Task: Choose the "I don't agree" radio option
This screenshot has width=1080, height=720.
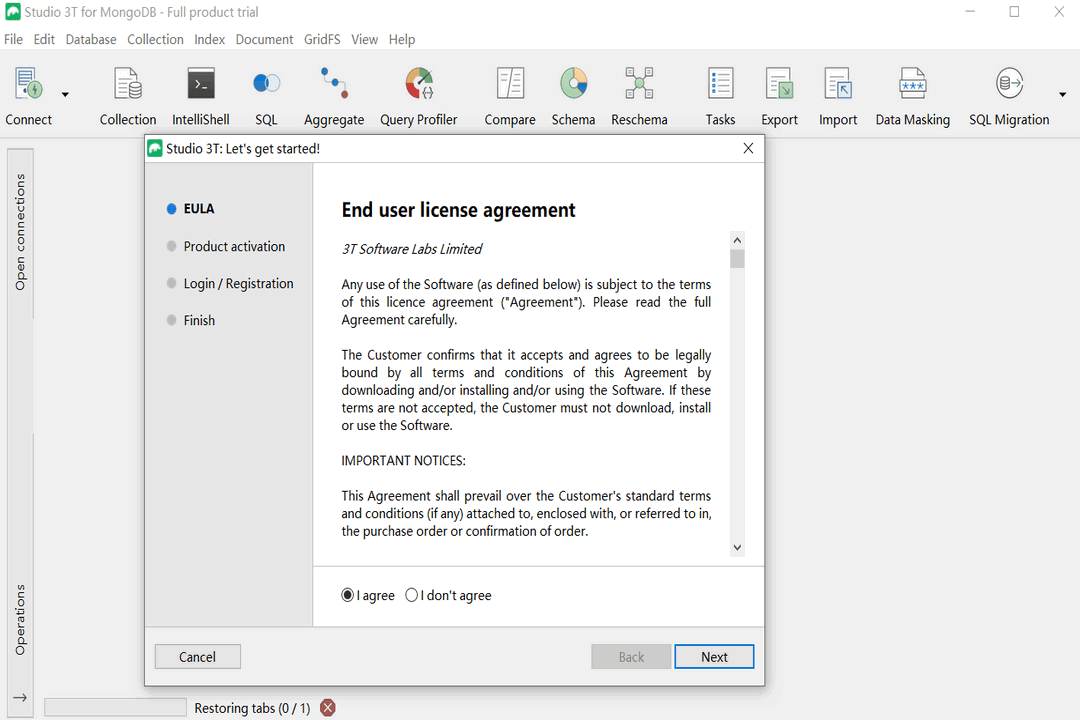Action: (412, 595)
